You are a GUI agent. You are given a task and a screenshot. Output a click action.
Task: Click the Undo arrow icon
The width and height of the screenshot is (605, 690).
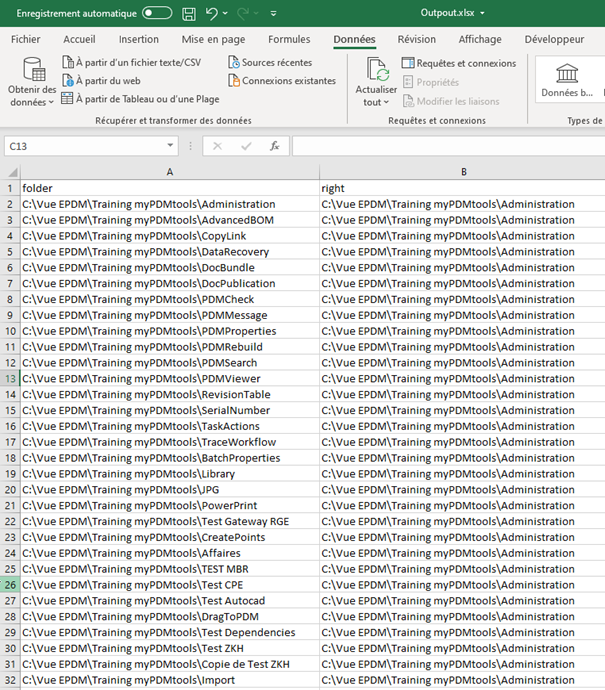coord(211,14)
